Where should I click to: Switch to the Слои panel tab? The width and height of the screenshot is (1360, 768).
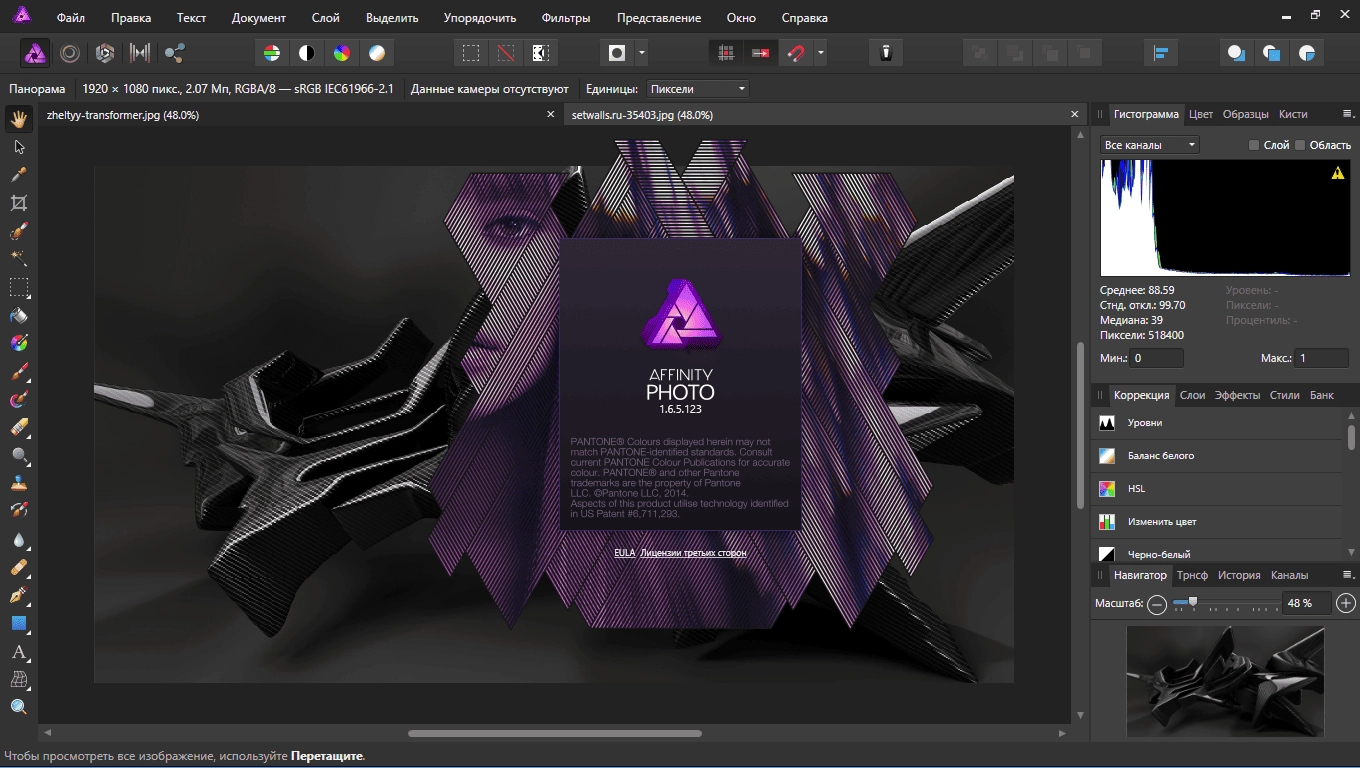tap(1192, 395)
